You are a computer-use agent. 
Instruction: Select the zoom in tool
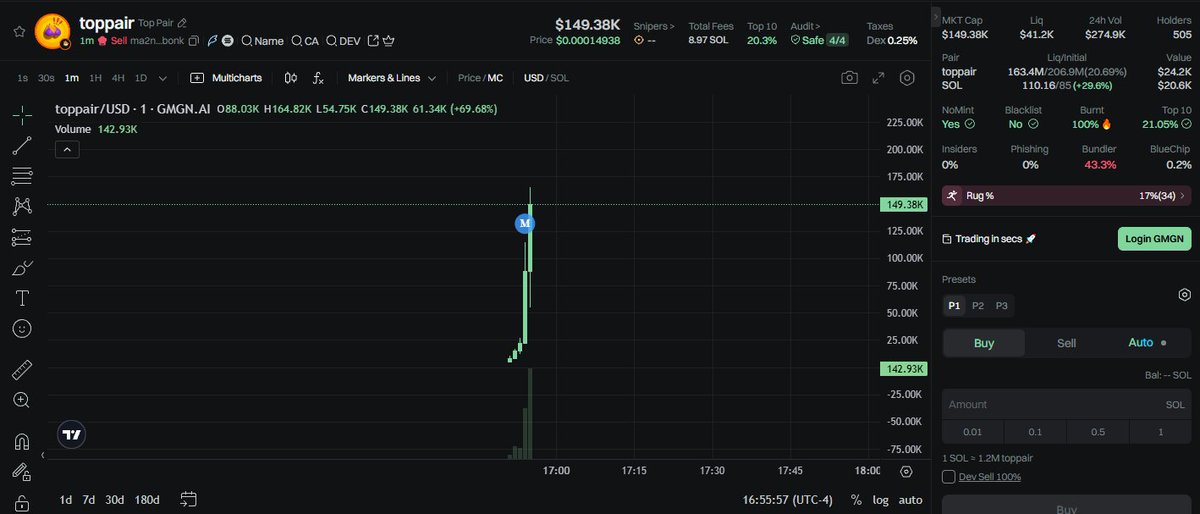point(21,400)
